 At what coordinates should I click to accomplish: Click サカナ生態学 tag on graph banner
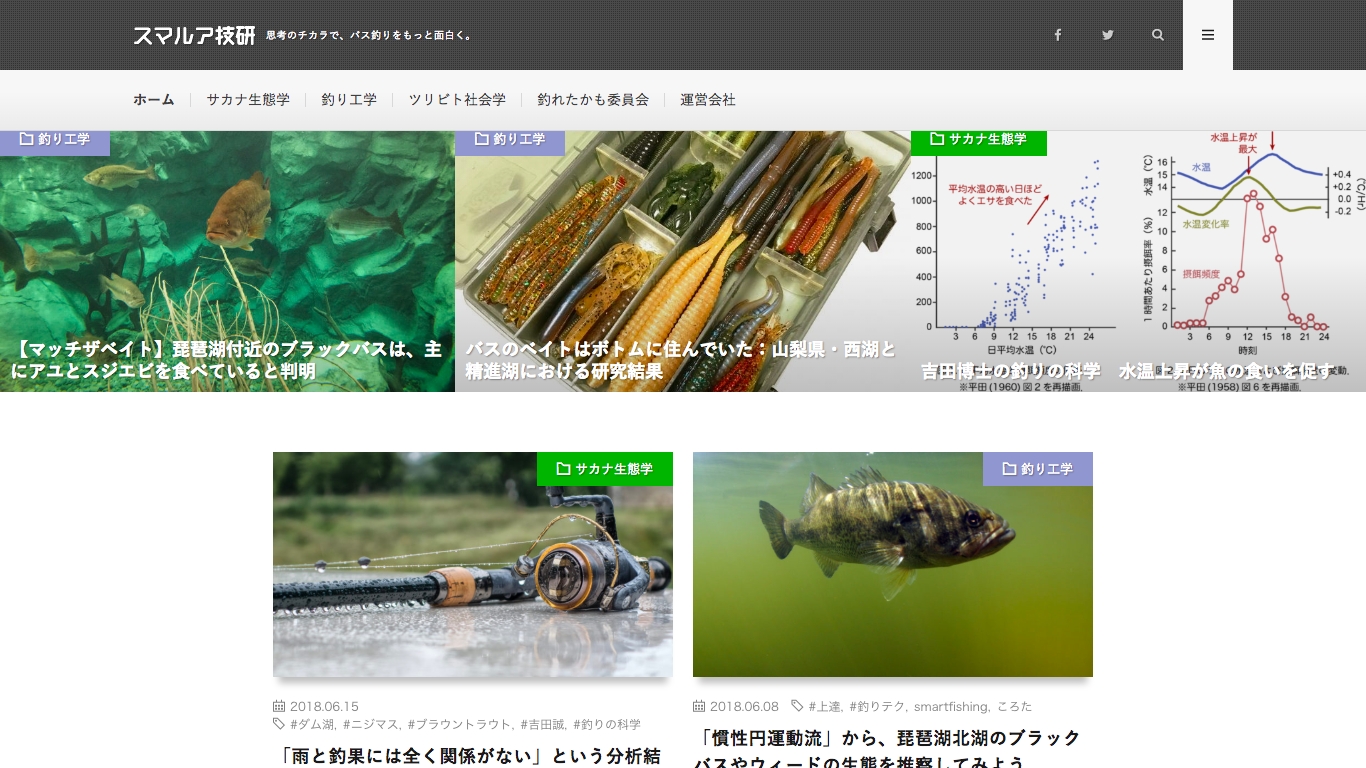point(979,140)
